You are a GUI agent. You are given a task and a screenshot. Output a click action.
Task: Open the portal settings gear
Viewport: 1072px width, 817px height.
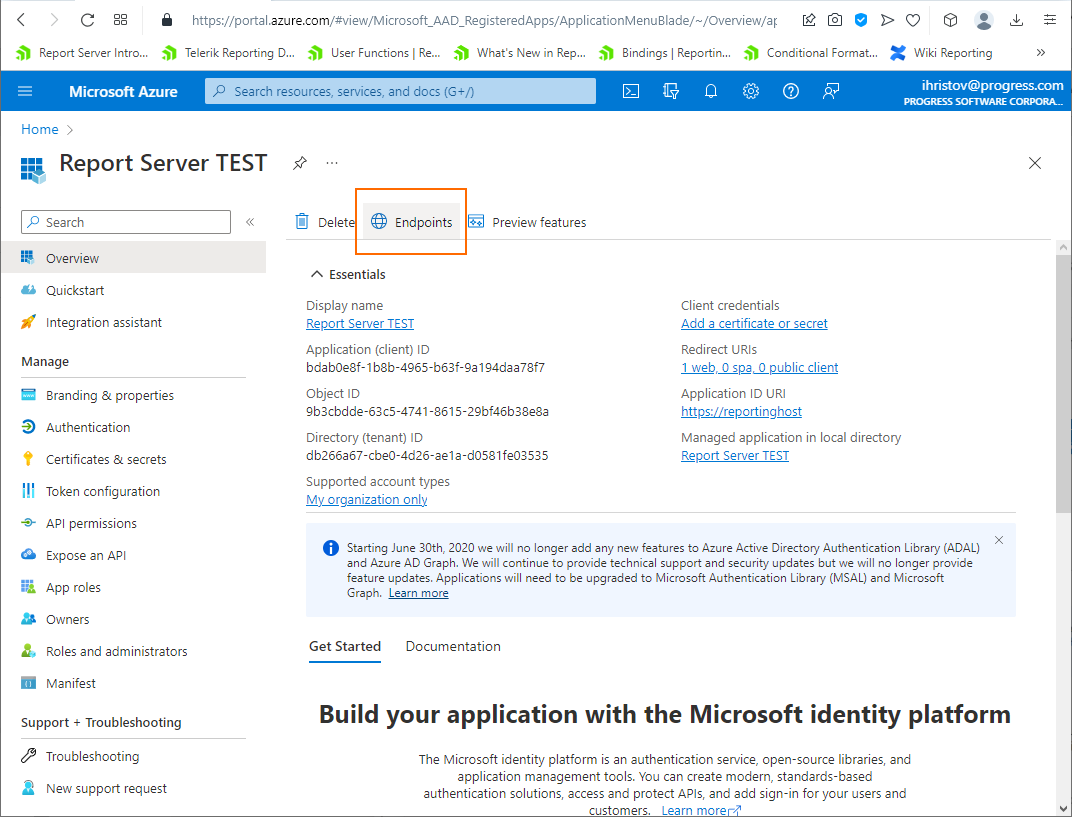tap(751, 91)
